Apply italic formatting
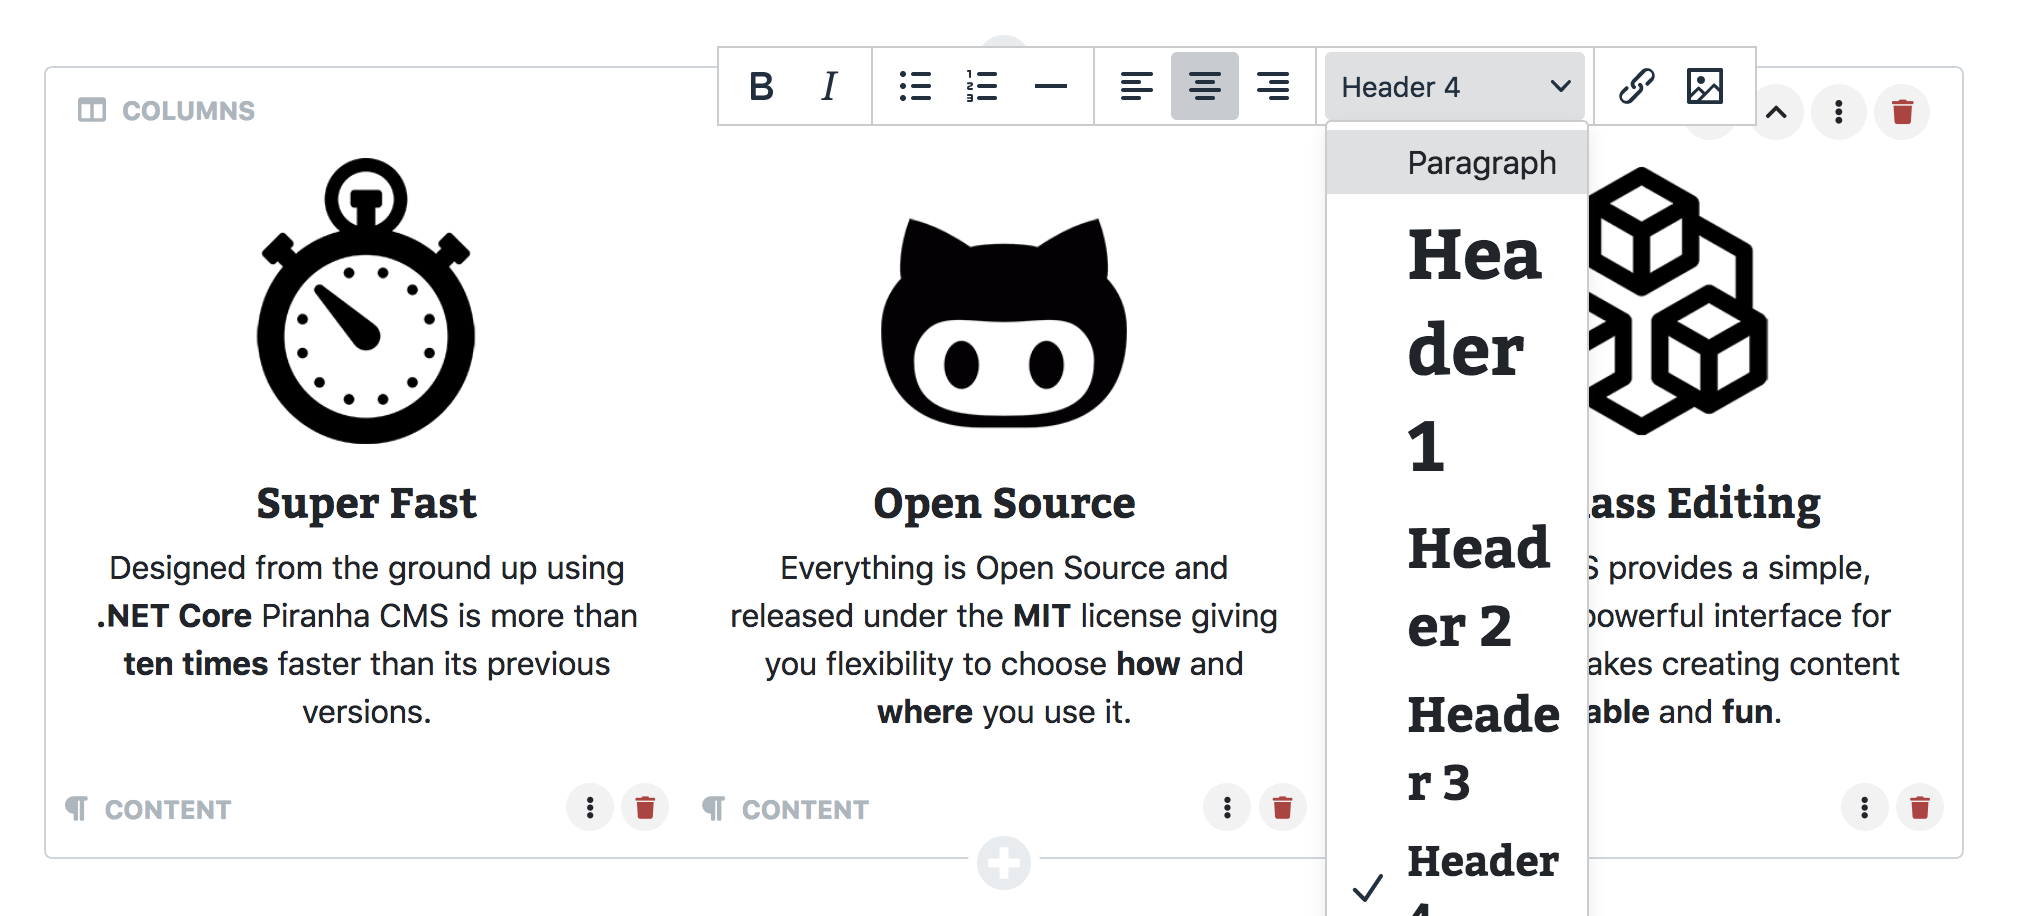Viewport: 2024px width, 916px height. pos(829,87)
